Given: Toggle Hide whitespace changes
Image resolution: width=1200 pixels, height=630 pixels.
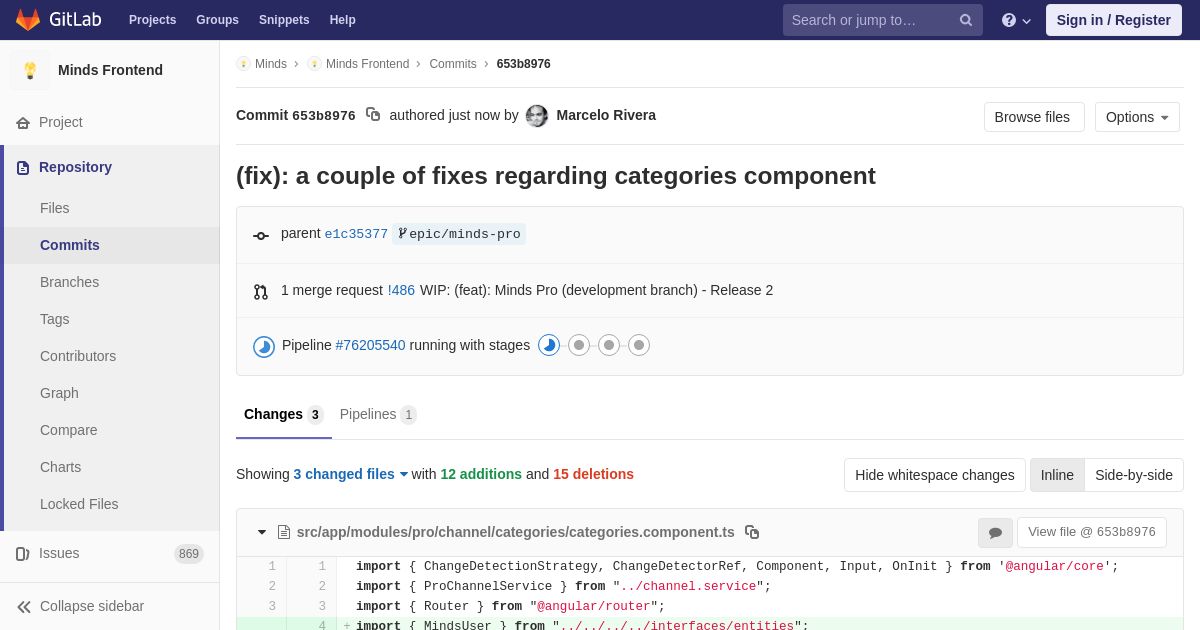Looking at the screenshot, I should pos(935,475).
